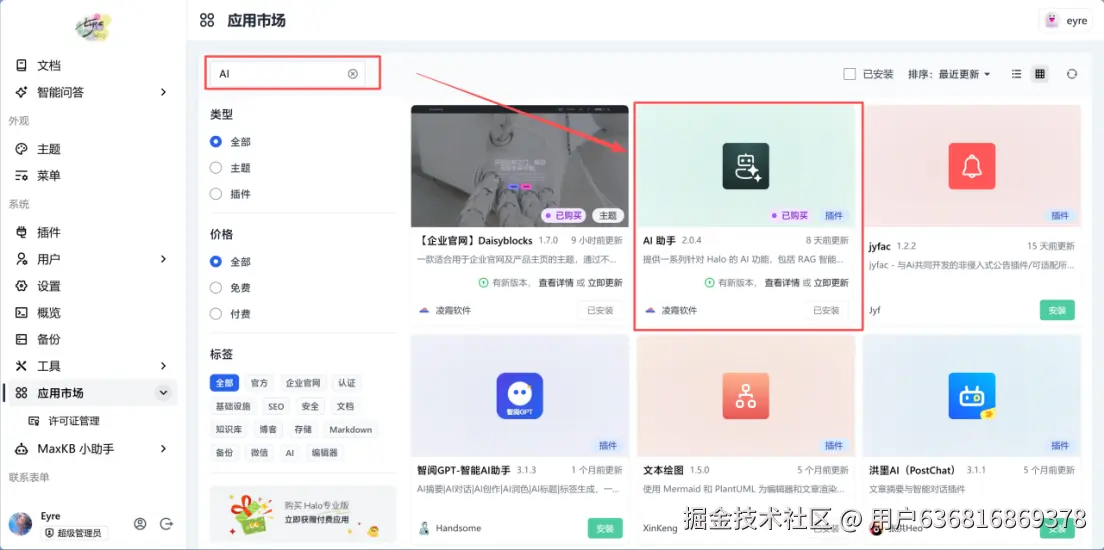Clear the AI search box text
Viewport: 1104px width, 550px height.
pos(353,73)
